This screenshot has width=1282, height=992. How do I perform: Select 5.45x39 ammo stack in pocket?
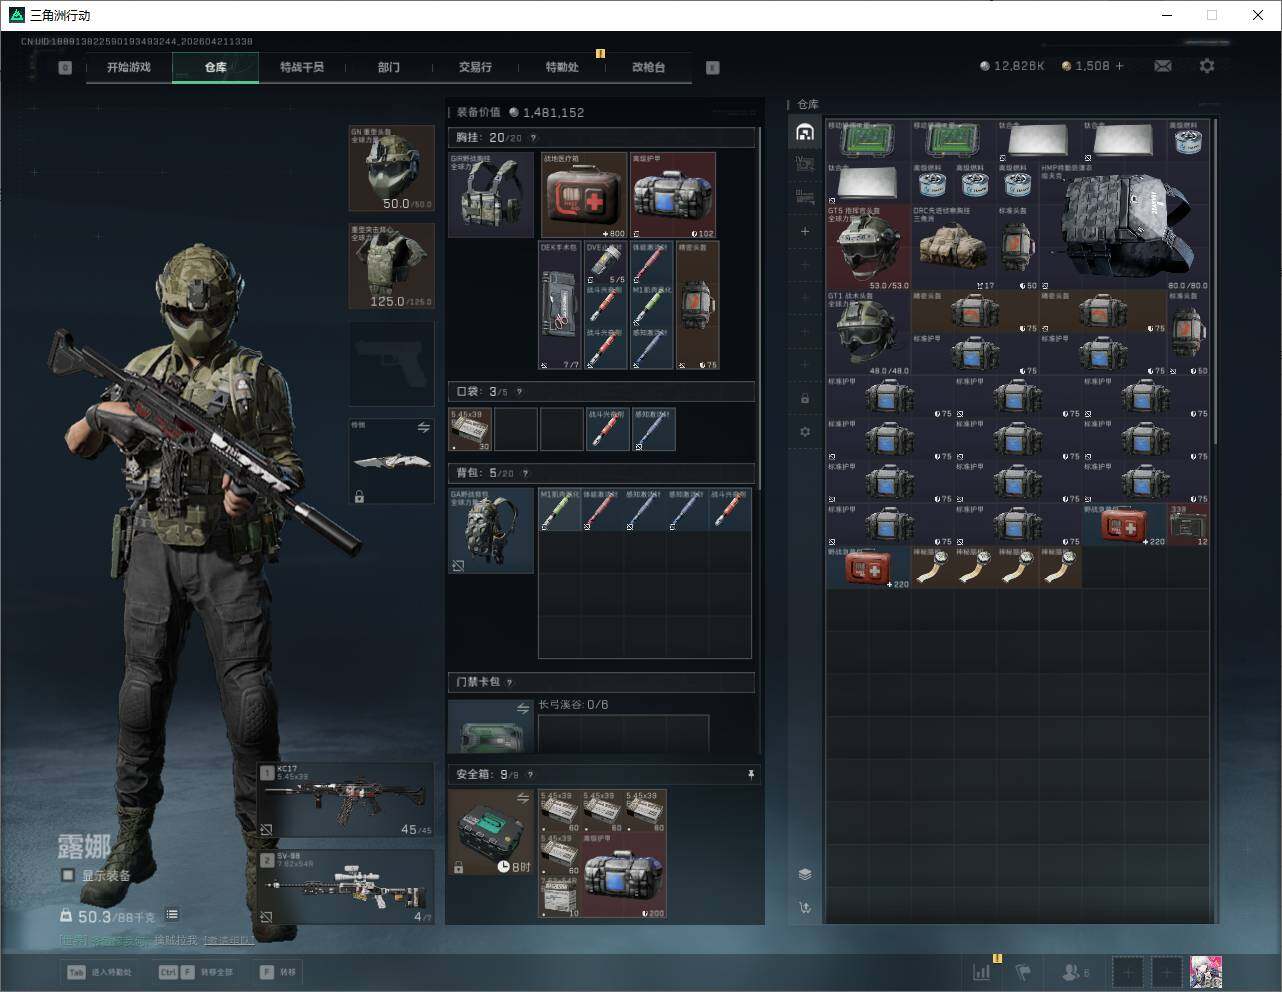tap(470, 429)
